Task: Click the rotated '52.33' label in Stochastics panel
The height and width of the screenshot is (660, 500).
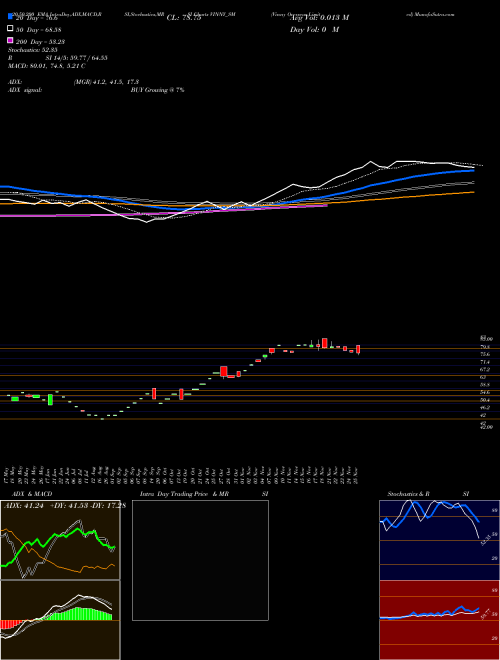Action: click(x=486, y=540)
